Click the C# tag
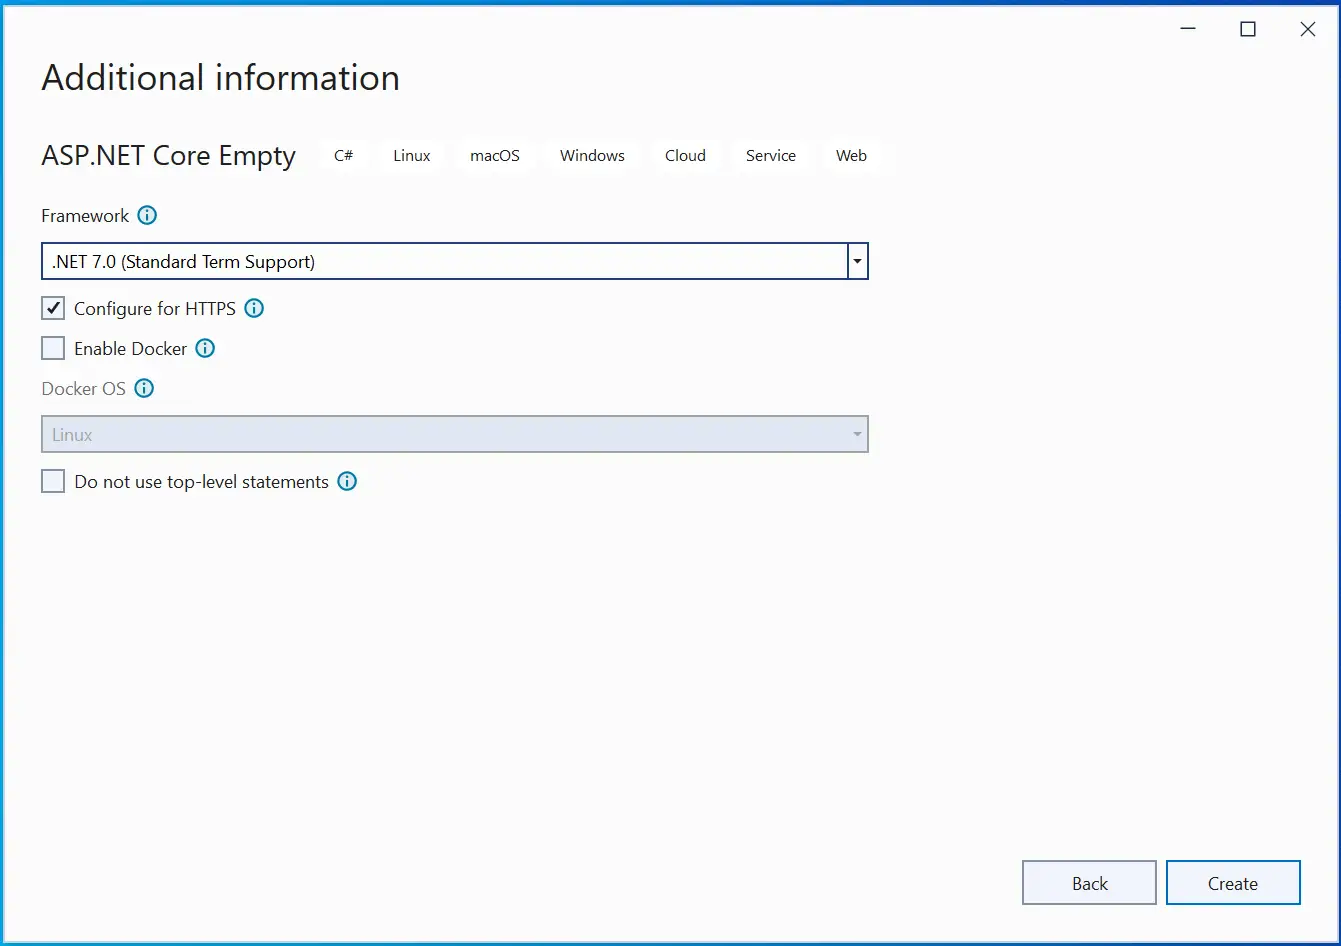The width and height of the screenshot is (1341, 946). [344, 155]
